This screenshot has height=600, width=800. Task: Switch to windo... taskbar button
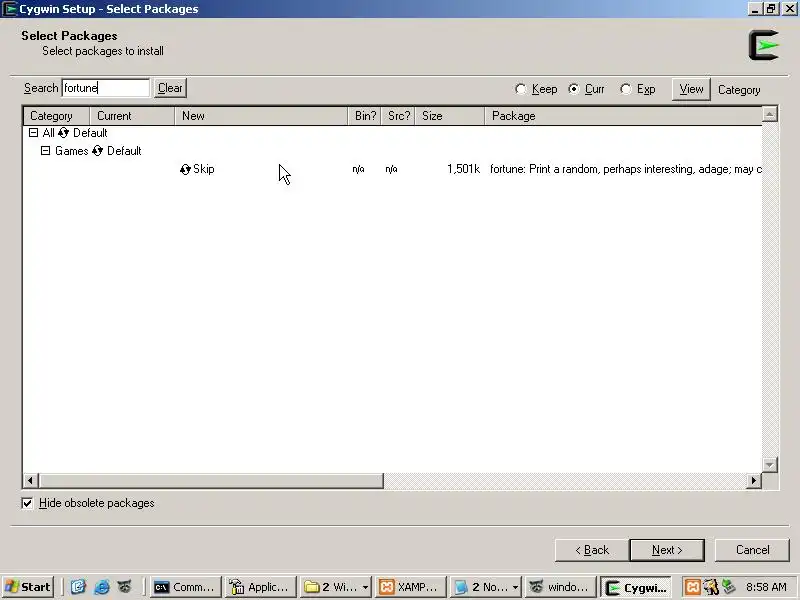click(560, 587)
